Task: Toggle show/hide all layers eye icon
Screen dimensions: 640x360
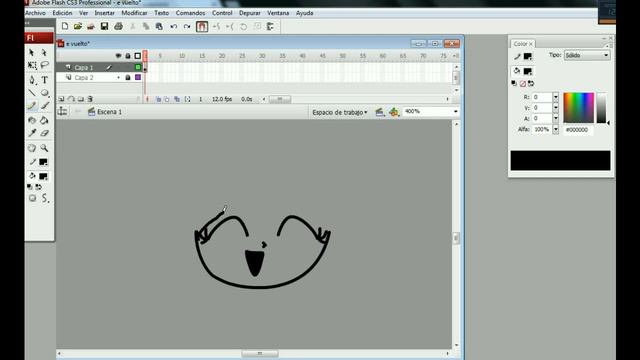Action: point(118,56)
